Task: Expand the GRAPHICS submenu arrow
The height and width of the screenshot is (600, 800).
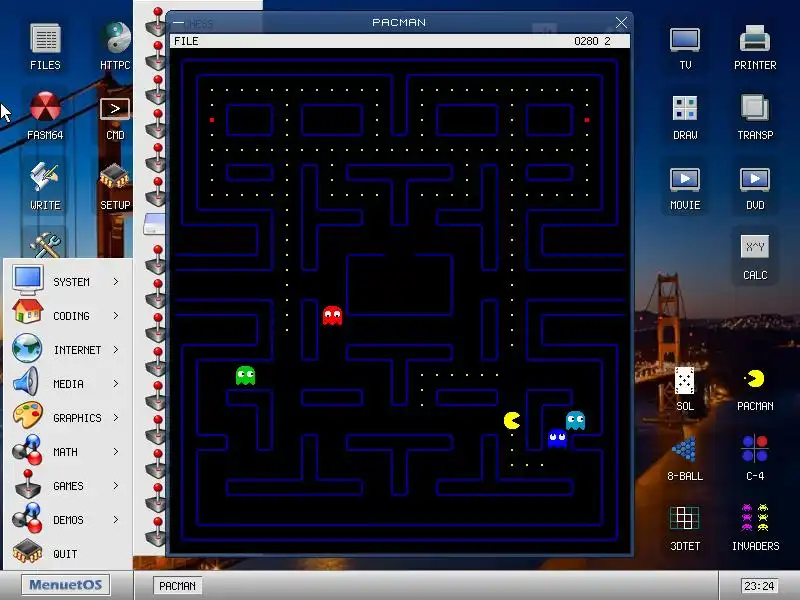Action: 116,418
